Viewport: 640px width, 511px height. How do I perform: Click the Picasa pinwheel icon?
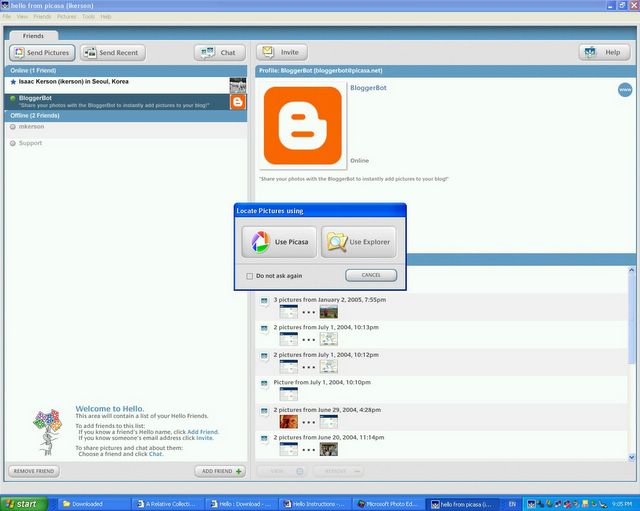click(x=260, y=242)
